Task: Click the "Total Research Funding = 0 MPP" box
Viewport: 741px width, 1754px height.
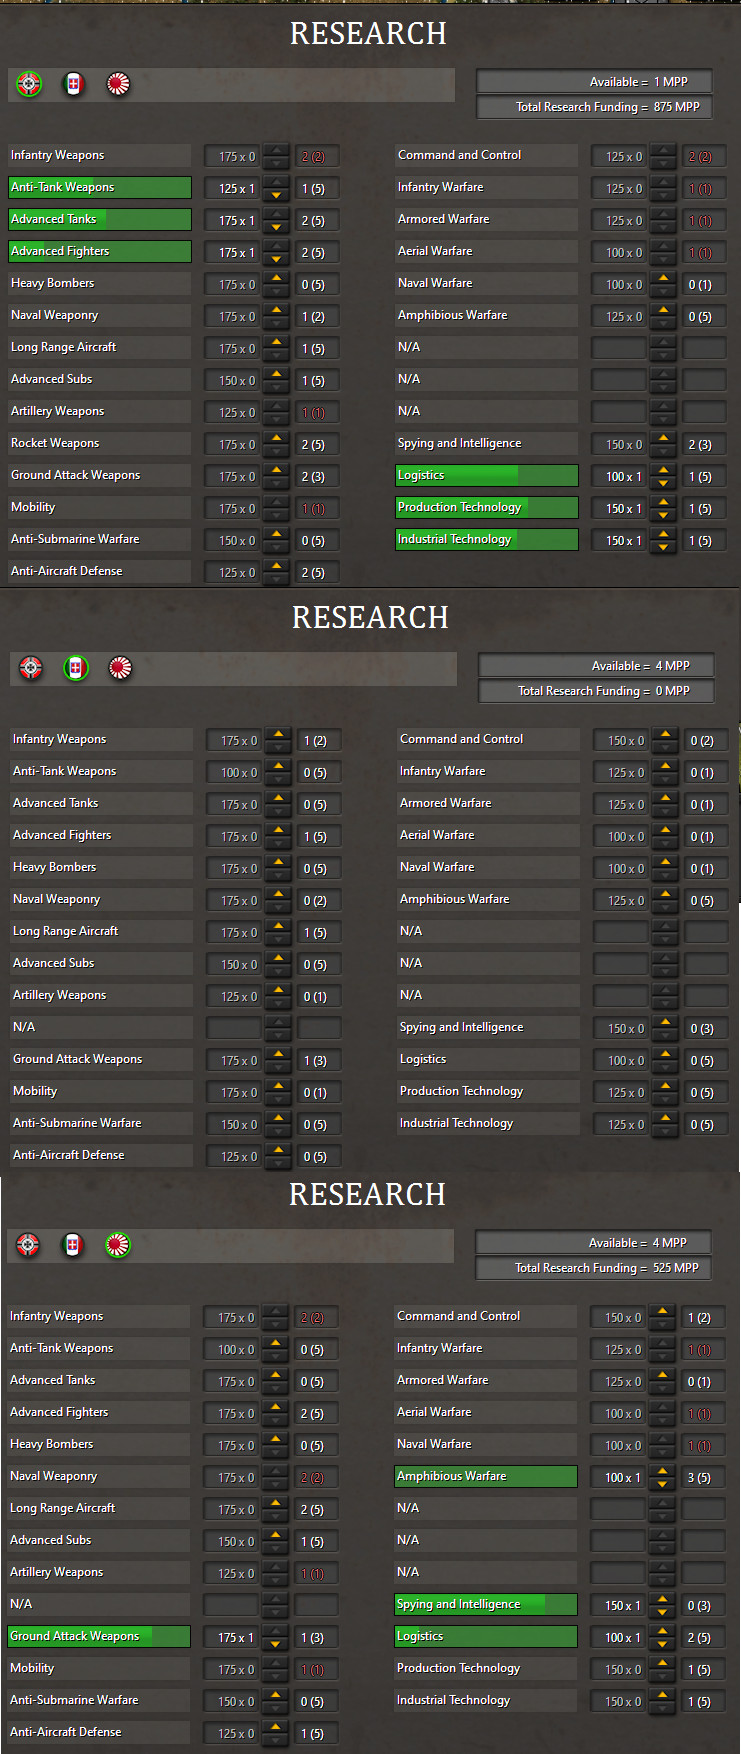Action: coord(596,691)
